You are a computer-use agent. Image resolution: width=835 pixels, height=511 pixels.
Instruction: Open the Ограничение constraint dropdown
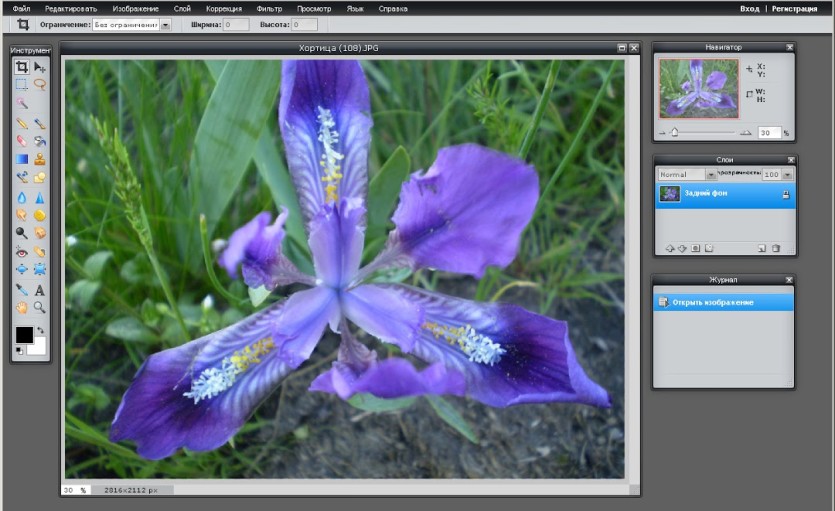(166, 24)
